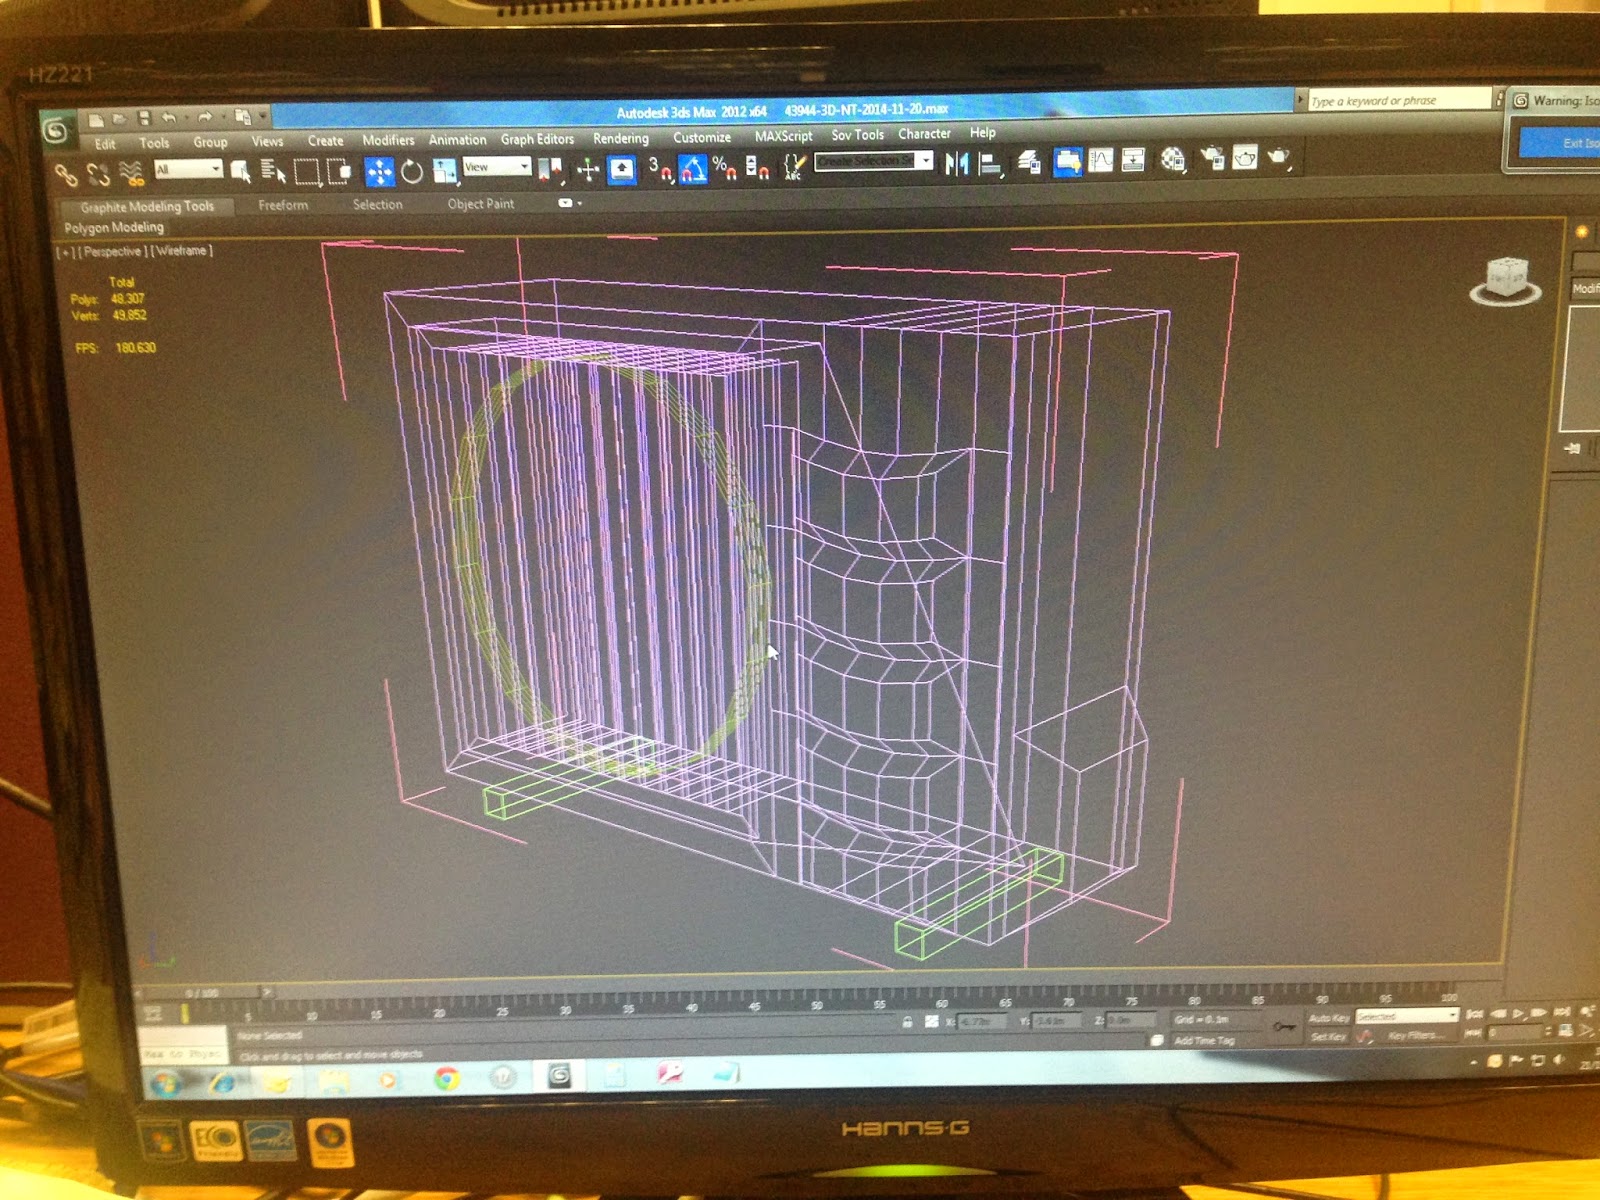1600x1200 pixels.
Task: Expand the quick access toolbar dropdown arrow
Action: [264, 116]
